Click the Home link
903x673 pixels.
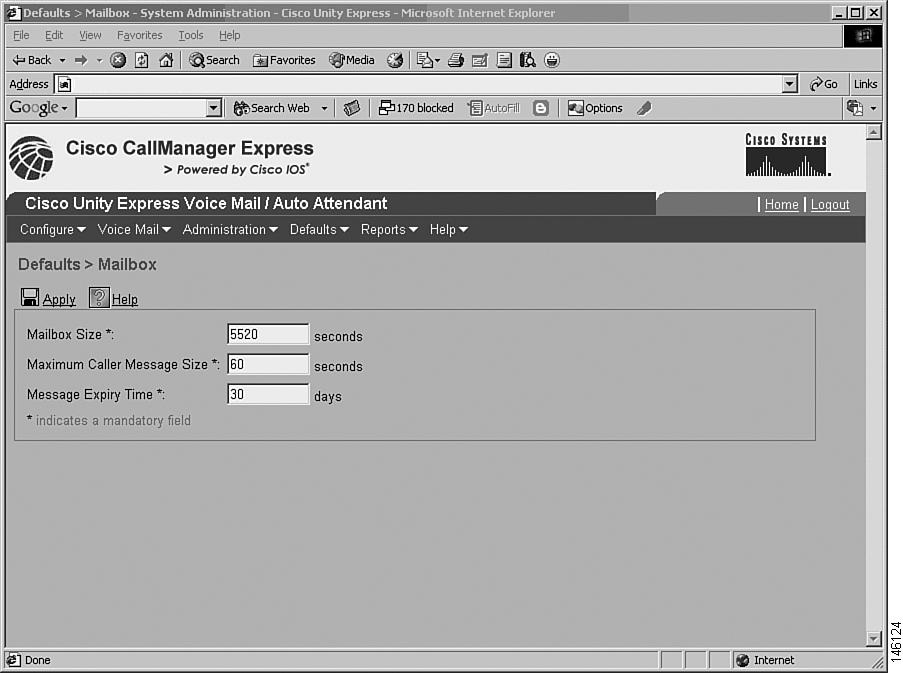pos(781,204)
